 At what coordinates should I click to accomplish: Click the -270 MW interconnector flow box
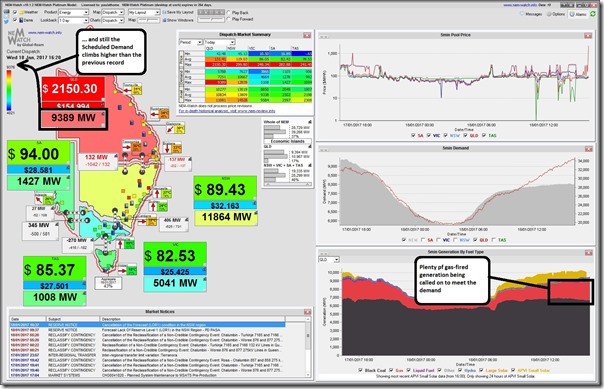(78, 245)
